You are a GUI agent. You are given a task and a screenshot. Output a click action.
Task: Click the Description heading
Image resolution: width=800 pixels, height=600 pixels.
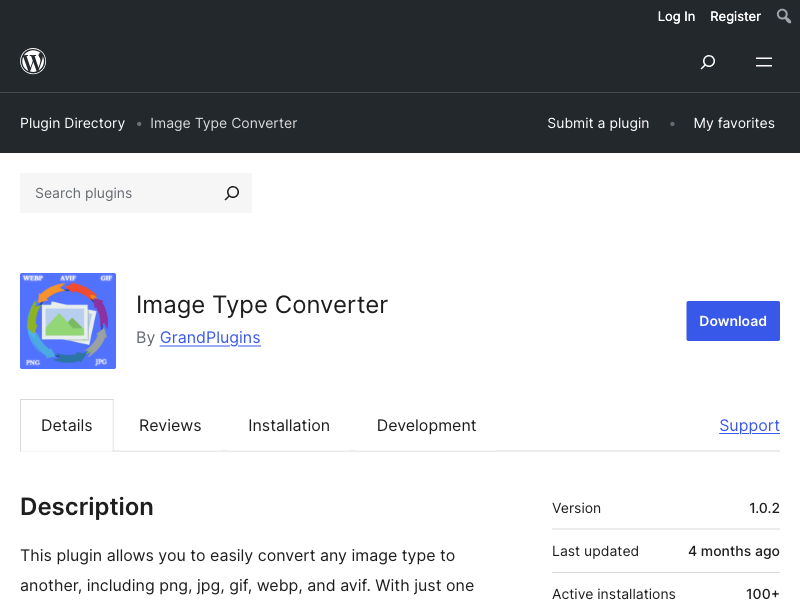tap(87, 507)
